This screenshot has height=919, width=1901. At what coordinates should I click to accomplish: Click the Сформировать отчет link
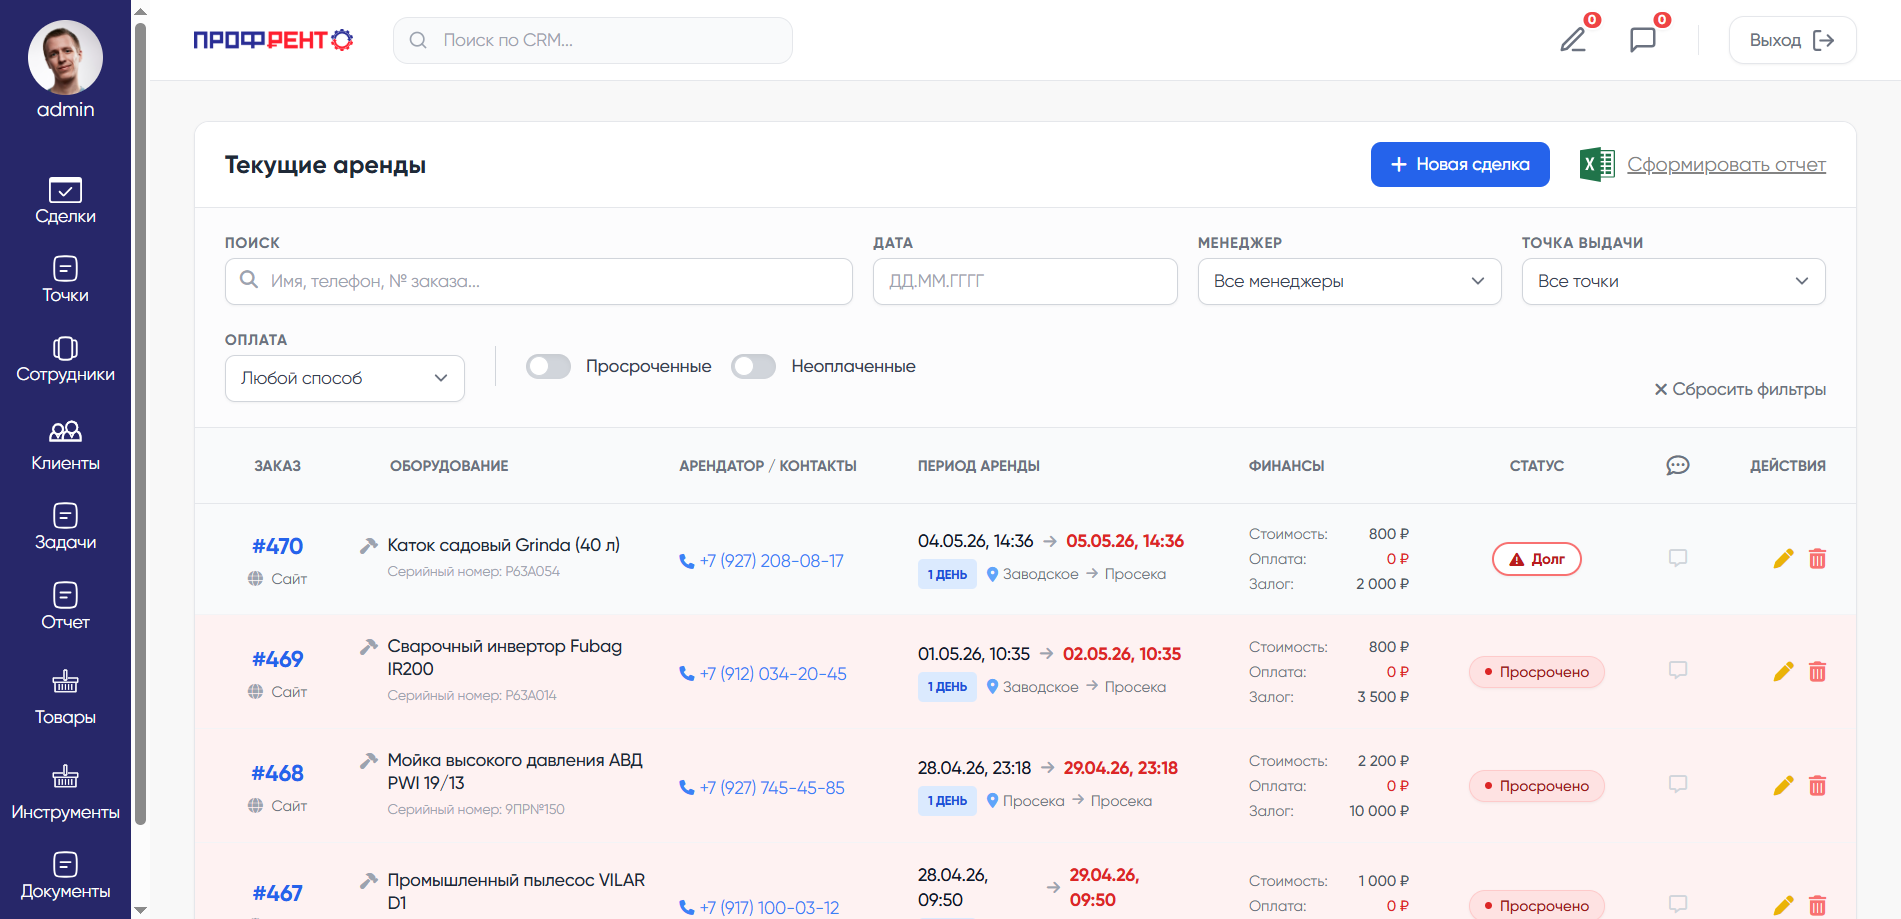[1726, 164]
